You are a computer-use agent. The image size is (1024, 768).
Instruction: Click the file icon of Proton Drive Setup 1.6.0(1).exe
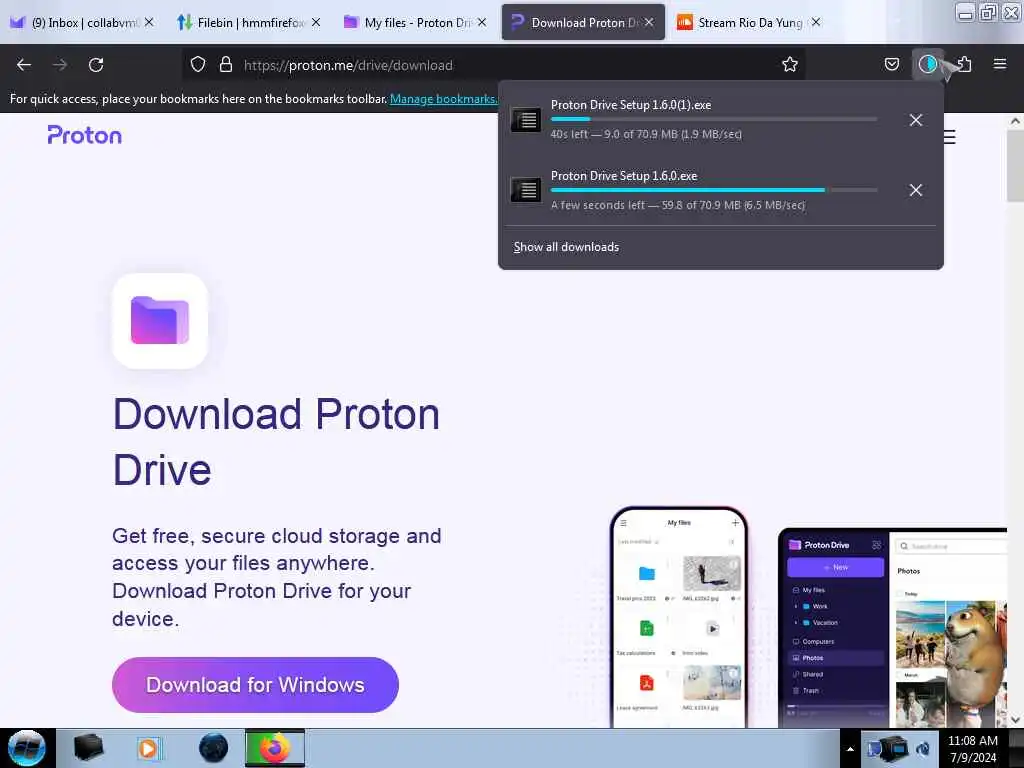[525, 120]
